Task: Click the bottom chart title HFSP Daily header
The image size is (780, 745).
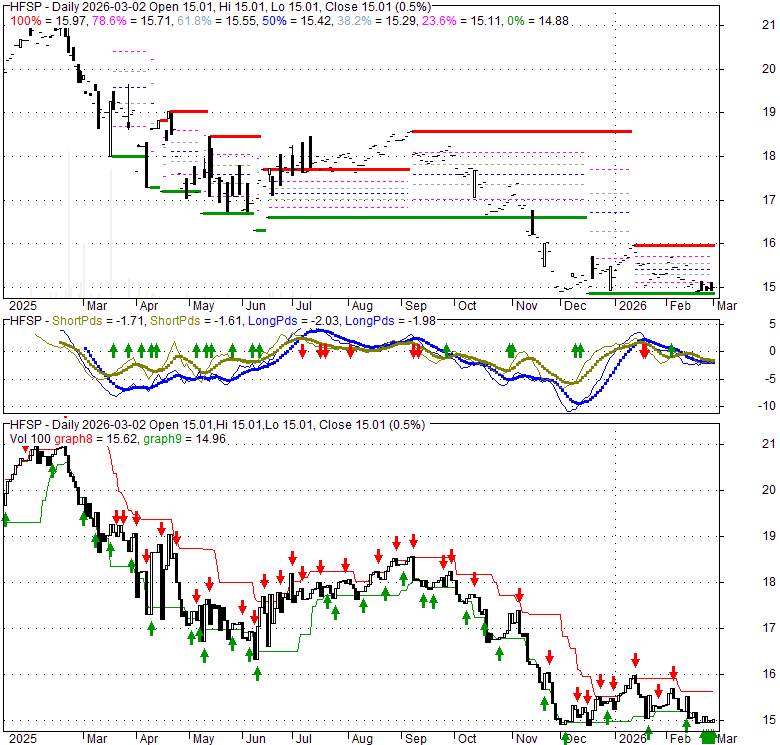Action: pyautogui.click(x=217, y=425)
